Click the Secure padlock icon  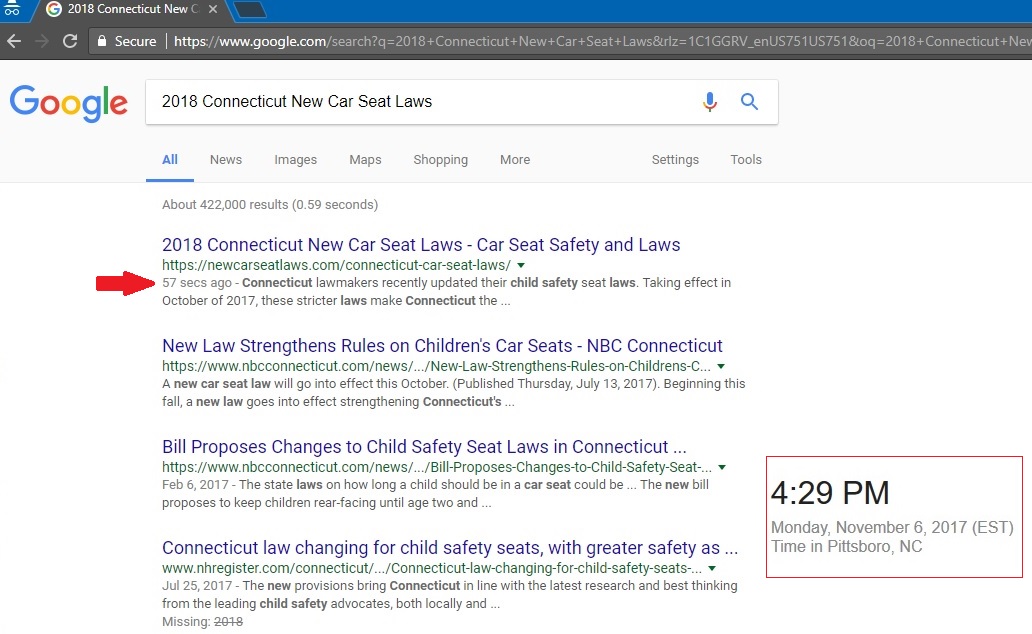(101, 41)
